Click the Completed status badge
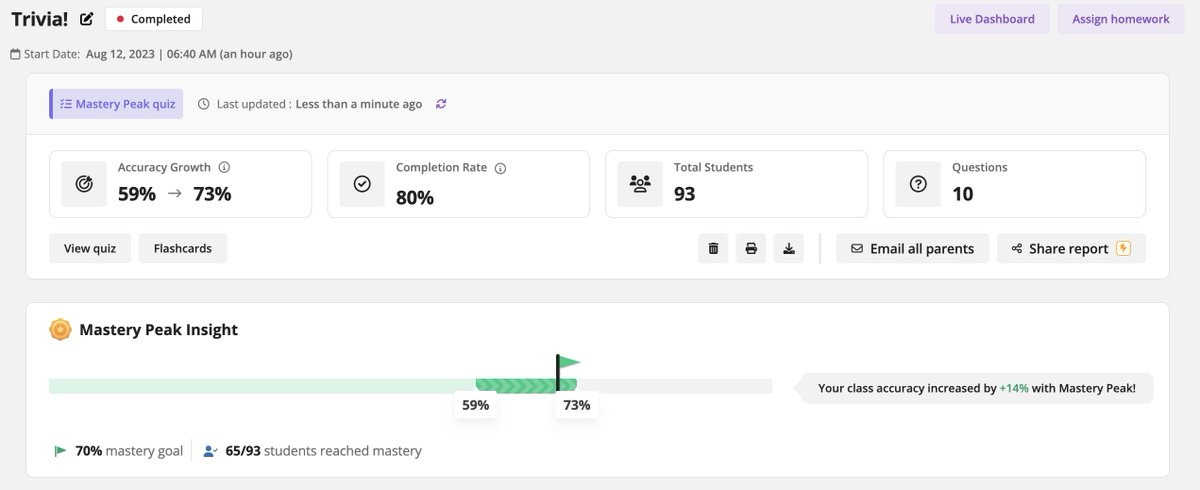 pyautogui.click(x=154, y=19)
